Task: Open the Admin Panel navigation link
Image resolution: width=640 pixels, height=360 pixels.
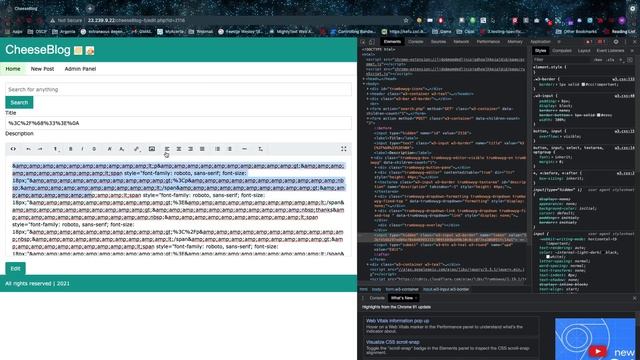Action: pos(80,69)
